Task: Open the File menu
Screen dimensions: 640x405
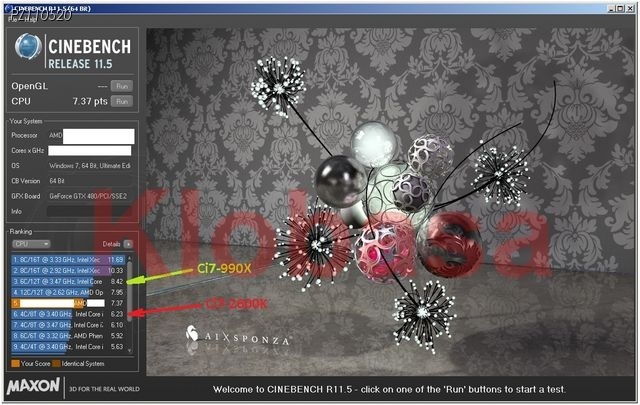Action: tap(12, 19)
